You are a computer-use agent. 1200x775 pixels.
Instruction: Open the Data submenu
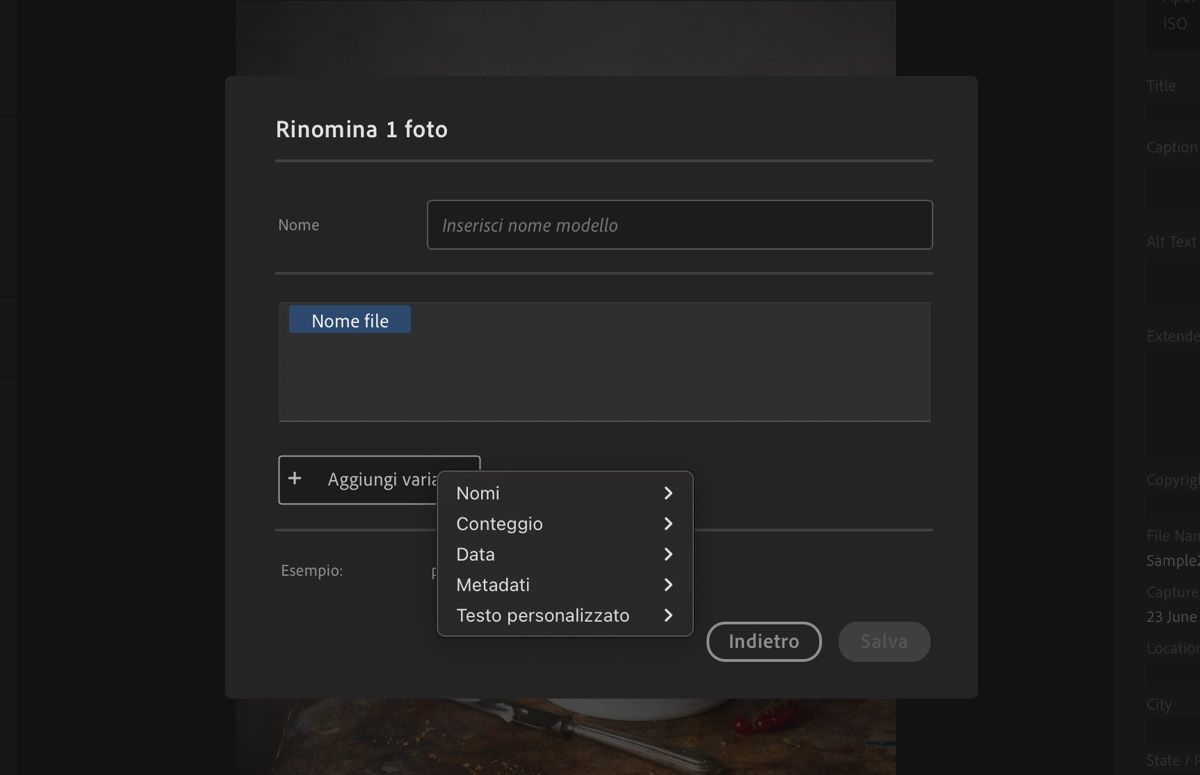coord(565,554)
